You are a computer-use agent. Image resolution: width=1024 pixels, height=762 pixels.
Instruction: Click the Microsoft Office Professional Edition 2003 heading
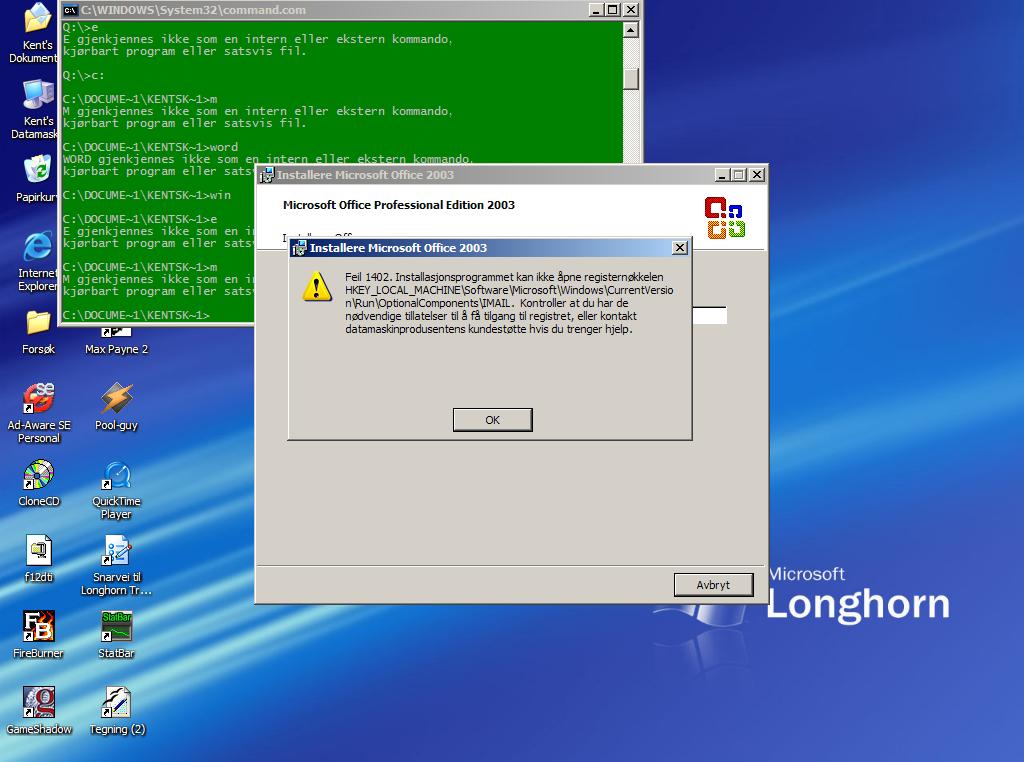tap(398, 205)
